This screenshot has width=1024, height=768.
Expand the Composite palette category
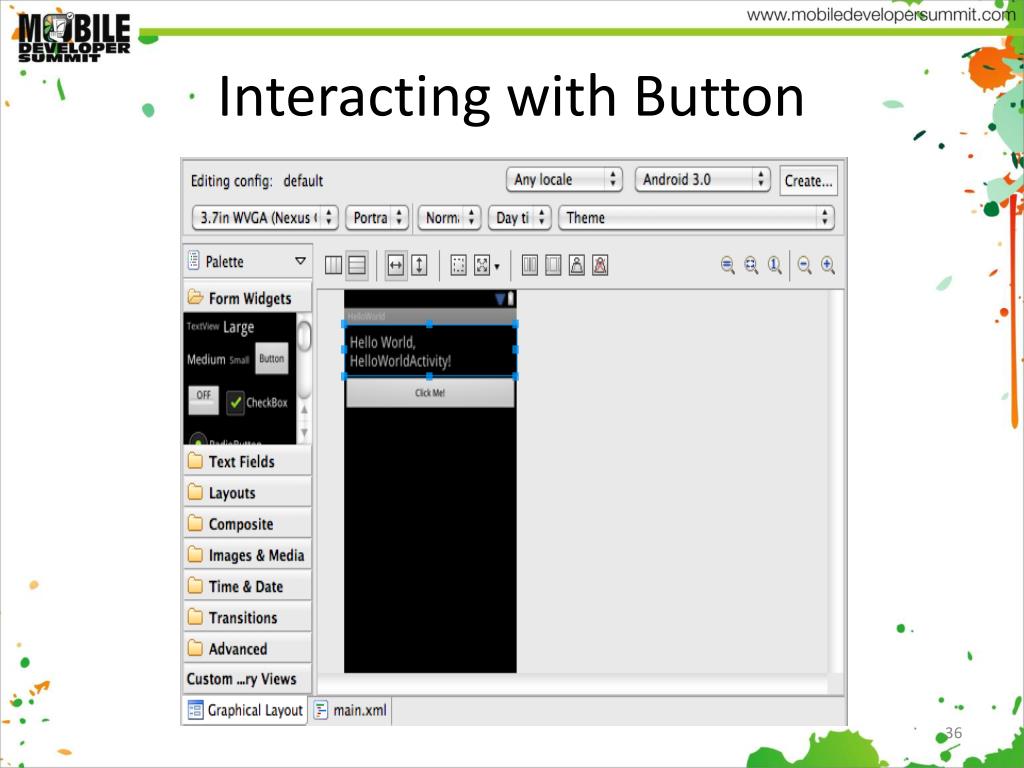[x=248, y=524]
